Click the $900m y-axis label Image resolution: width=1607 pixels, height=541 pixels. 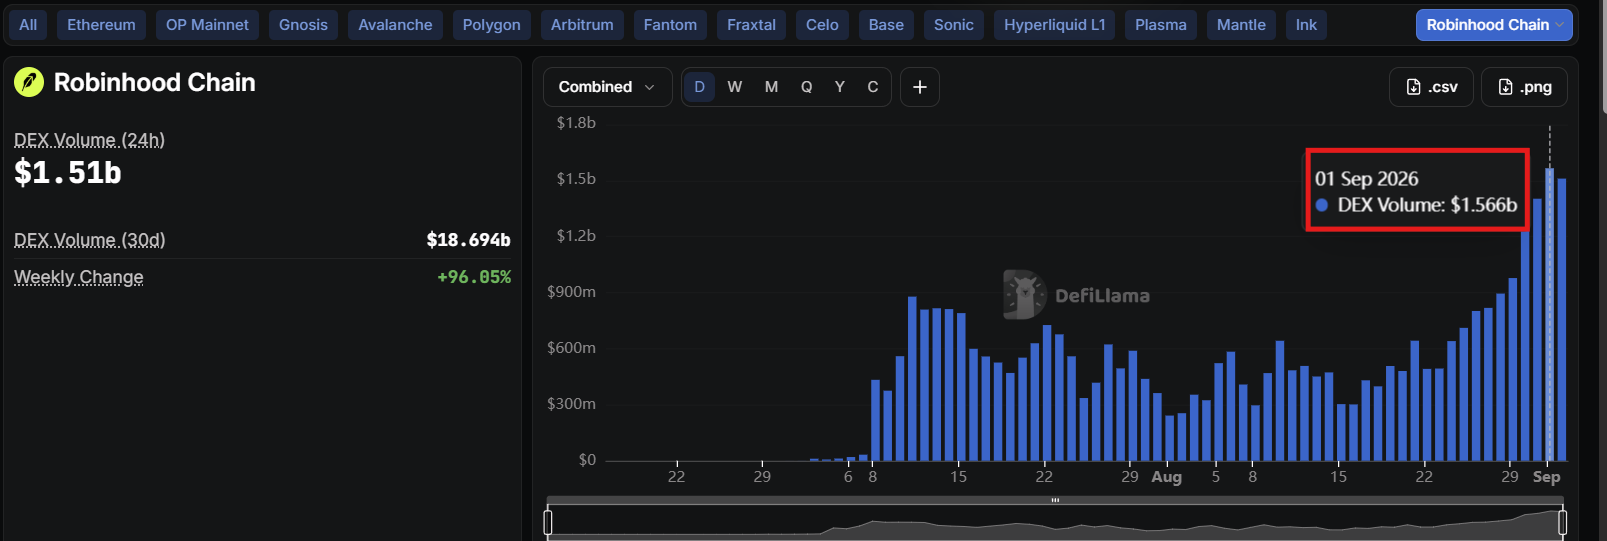click(571, 292)
